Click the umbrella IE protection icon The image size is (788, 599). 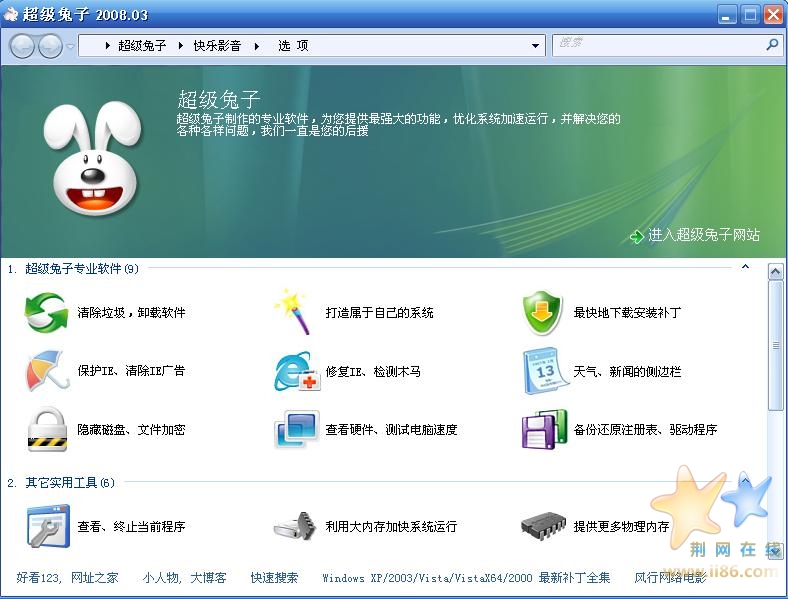[46, 371]
